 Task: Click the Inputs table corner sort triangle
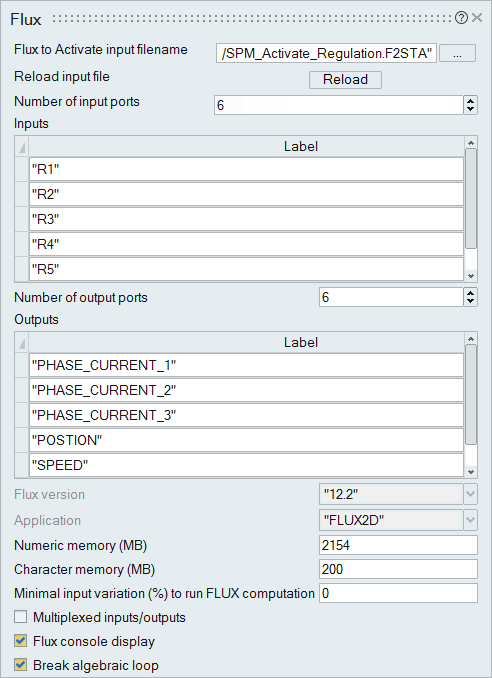(x=22, y=147)
